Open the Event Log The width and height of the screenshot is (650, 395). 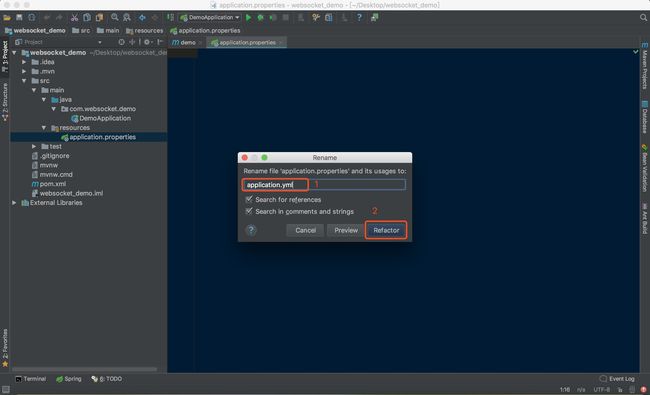point(617,379)
